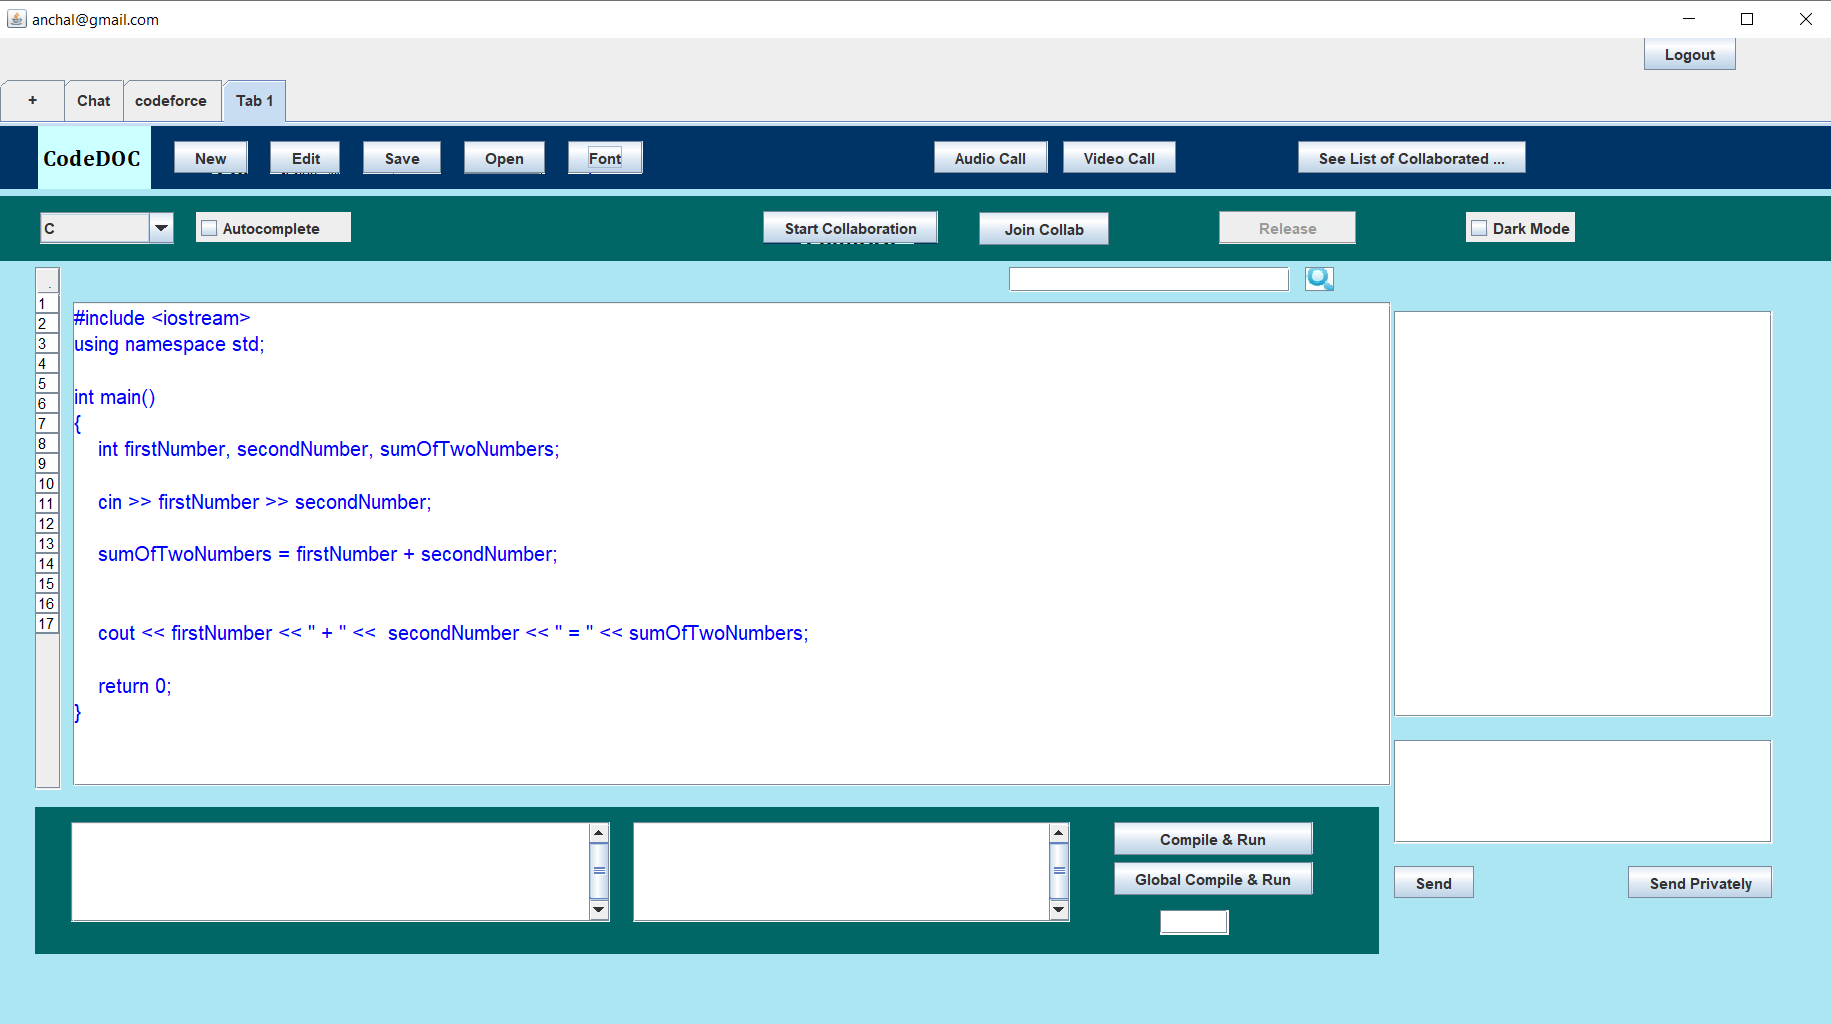Start an Audio Call
1831x1024 pixels.
point(990,158)
